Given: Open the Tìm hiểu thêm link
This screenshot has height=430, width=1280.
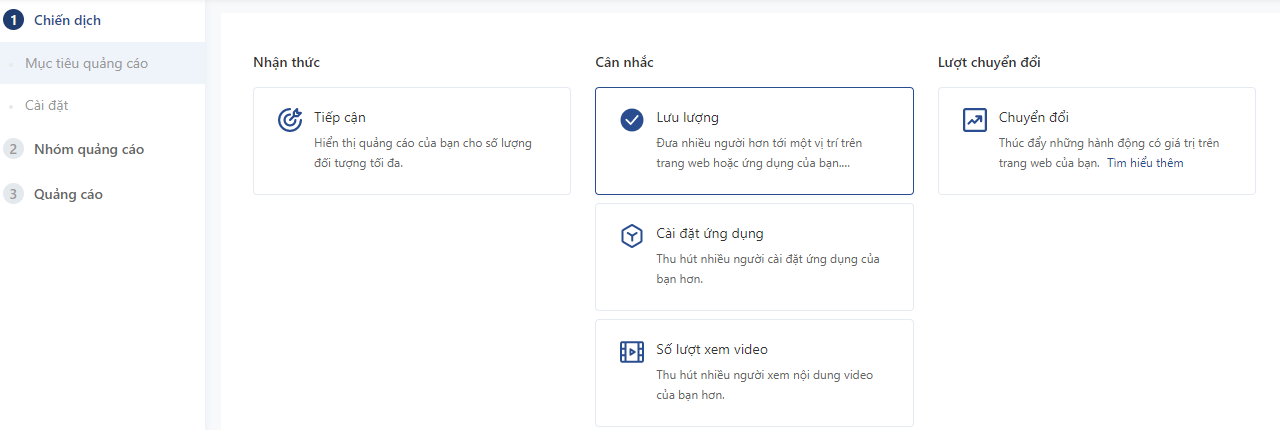Looking at the screenshot, I should tap(1145, 163).
